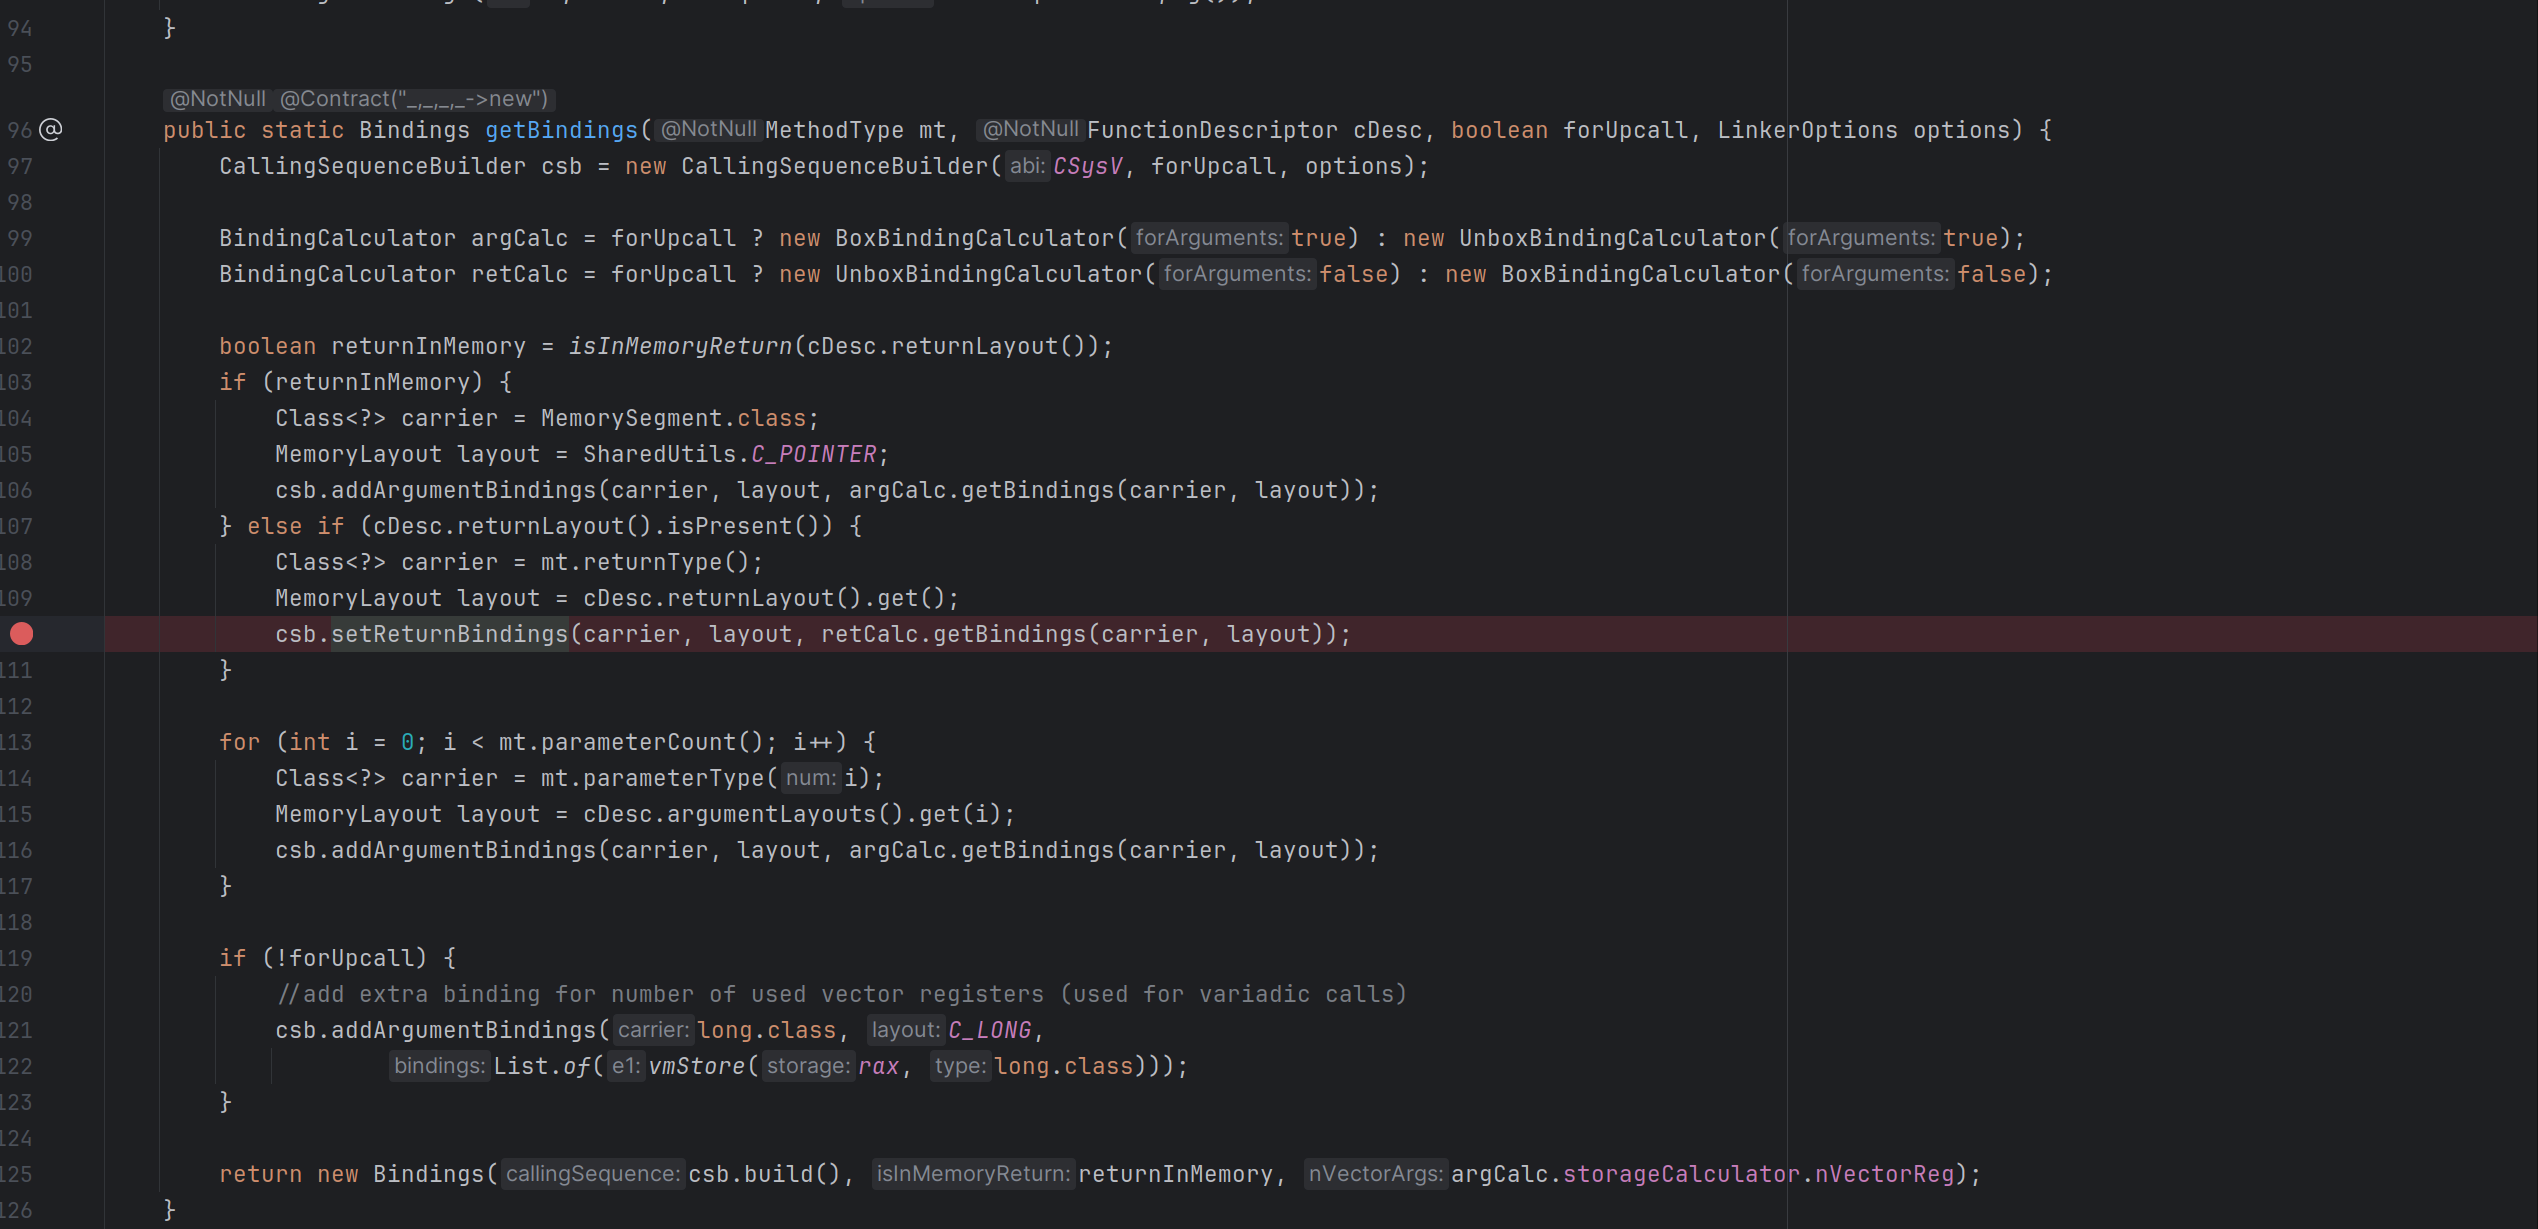Click the 'carrier:' parameter hint before long.class
The height and width of the screenshot is (1229, 2538).
(653, 1030)
